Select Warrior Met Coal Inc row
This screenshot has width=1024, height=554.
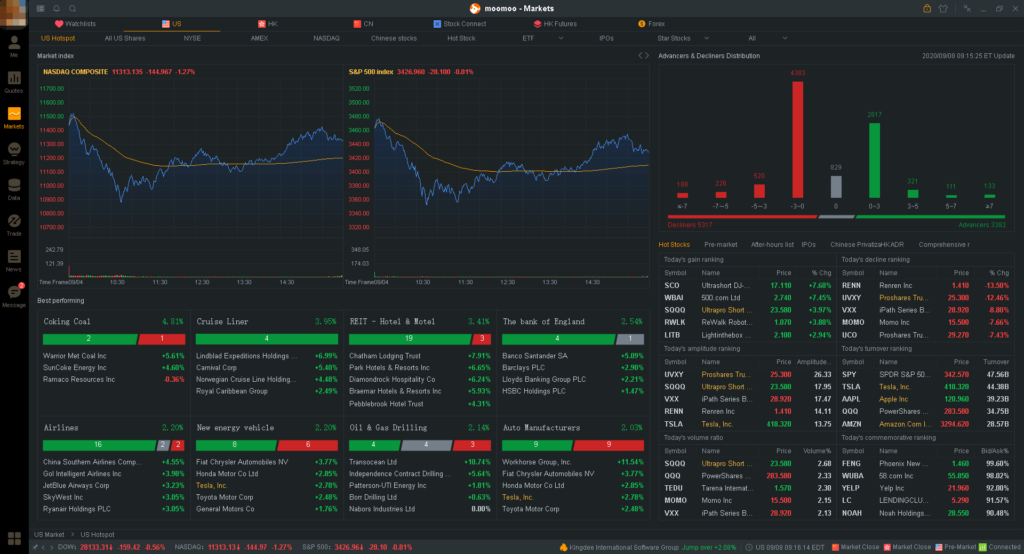[x=114, y=356]
